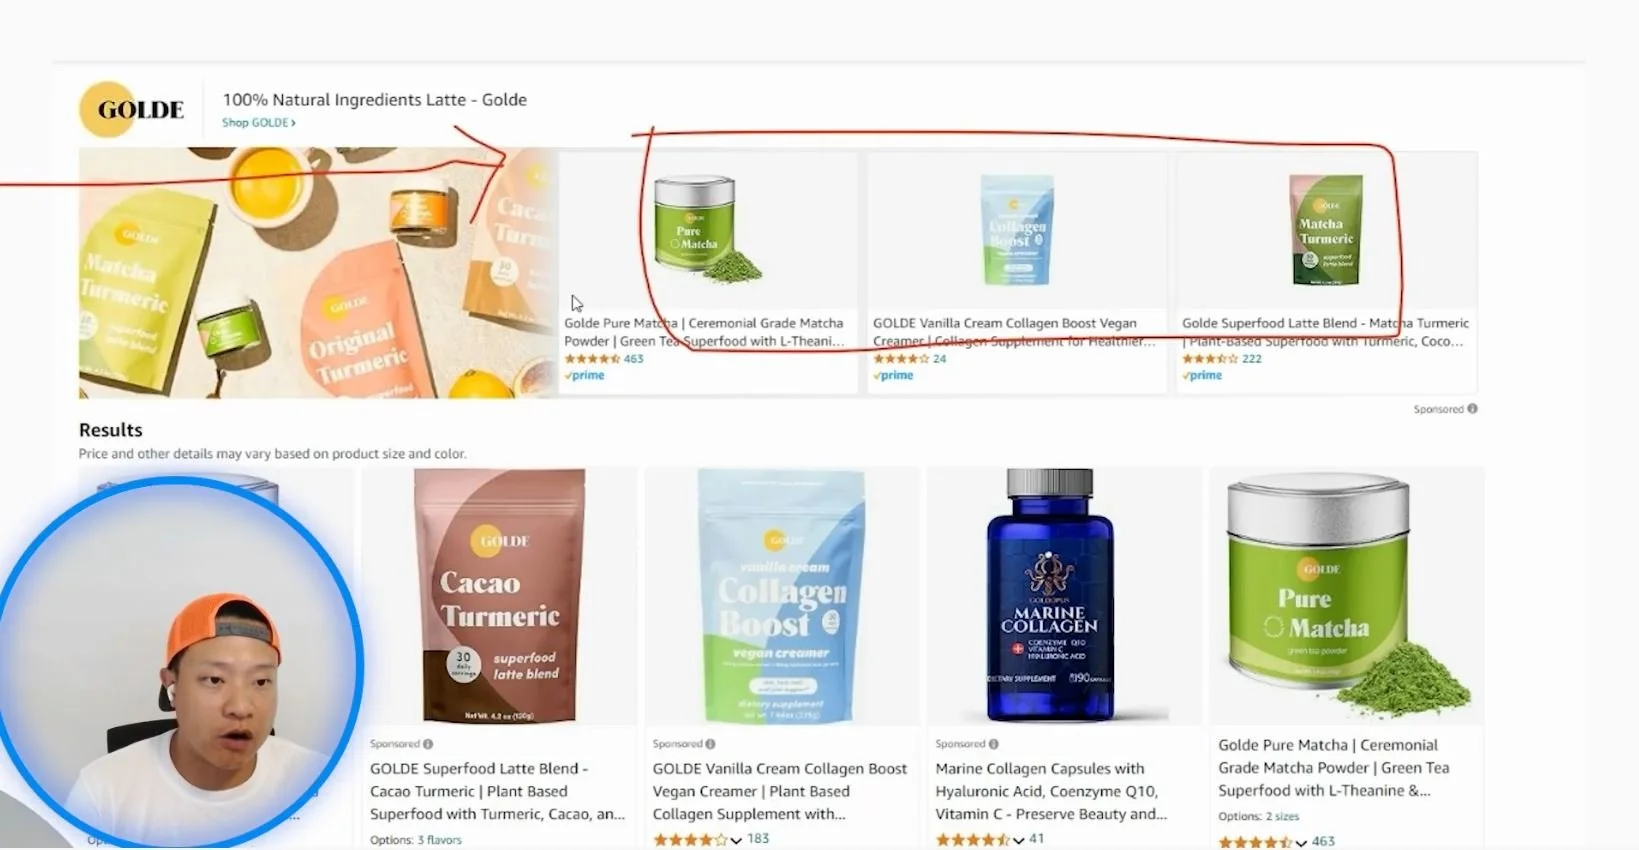This screenshot has width=1639, height=850.
Task: Click prime badge under Golde Pure Matcha ad
Action: [585, 375]
